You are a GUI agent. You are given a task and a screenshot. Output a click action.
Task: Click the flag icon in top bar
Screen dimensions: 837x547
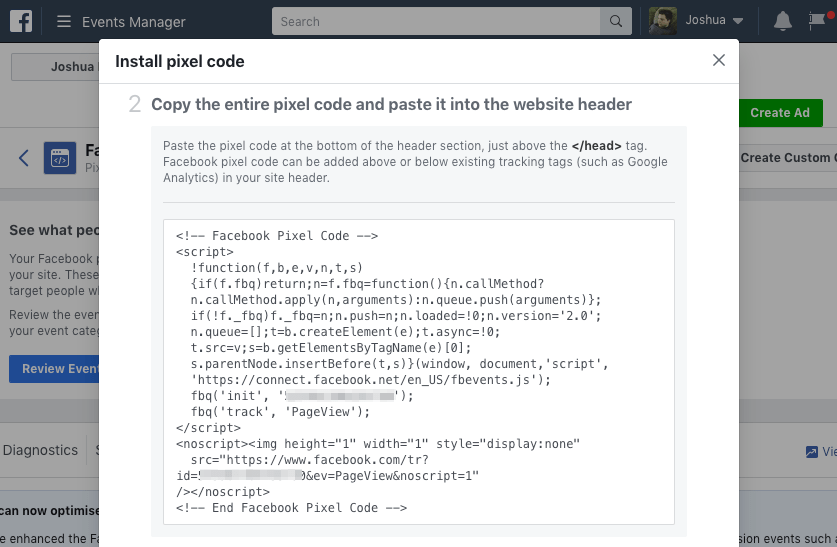pyautogui.click(x=817, y=20)
